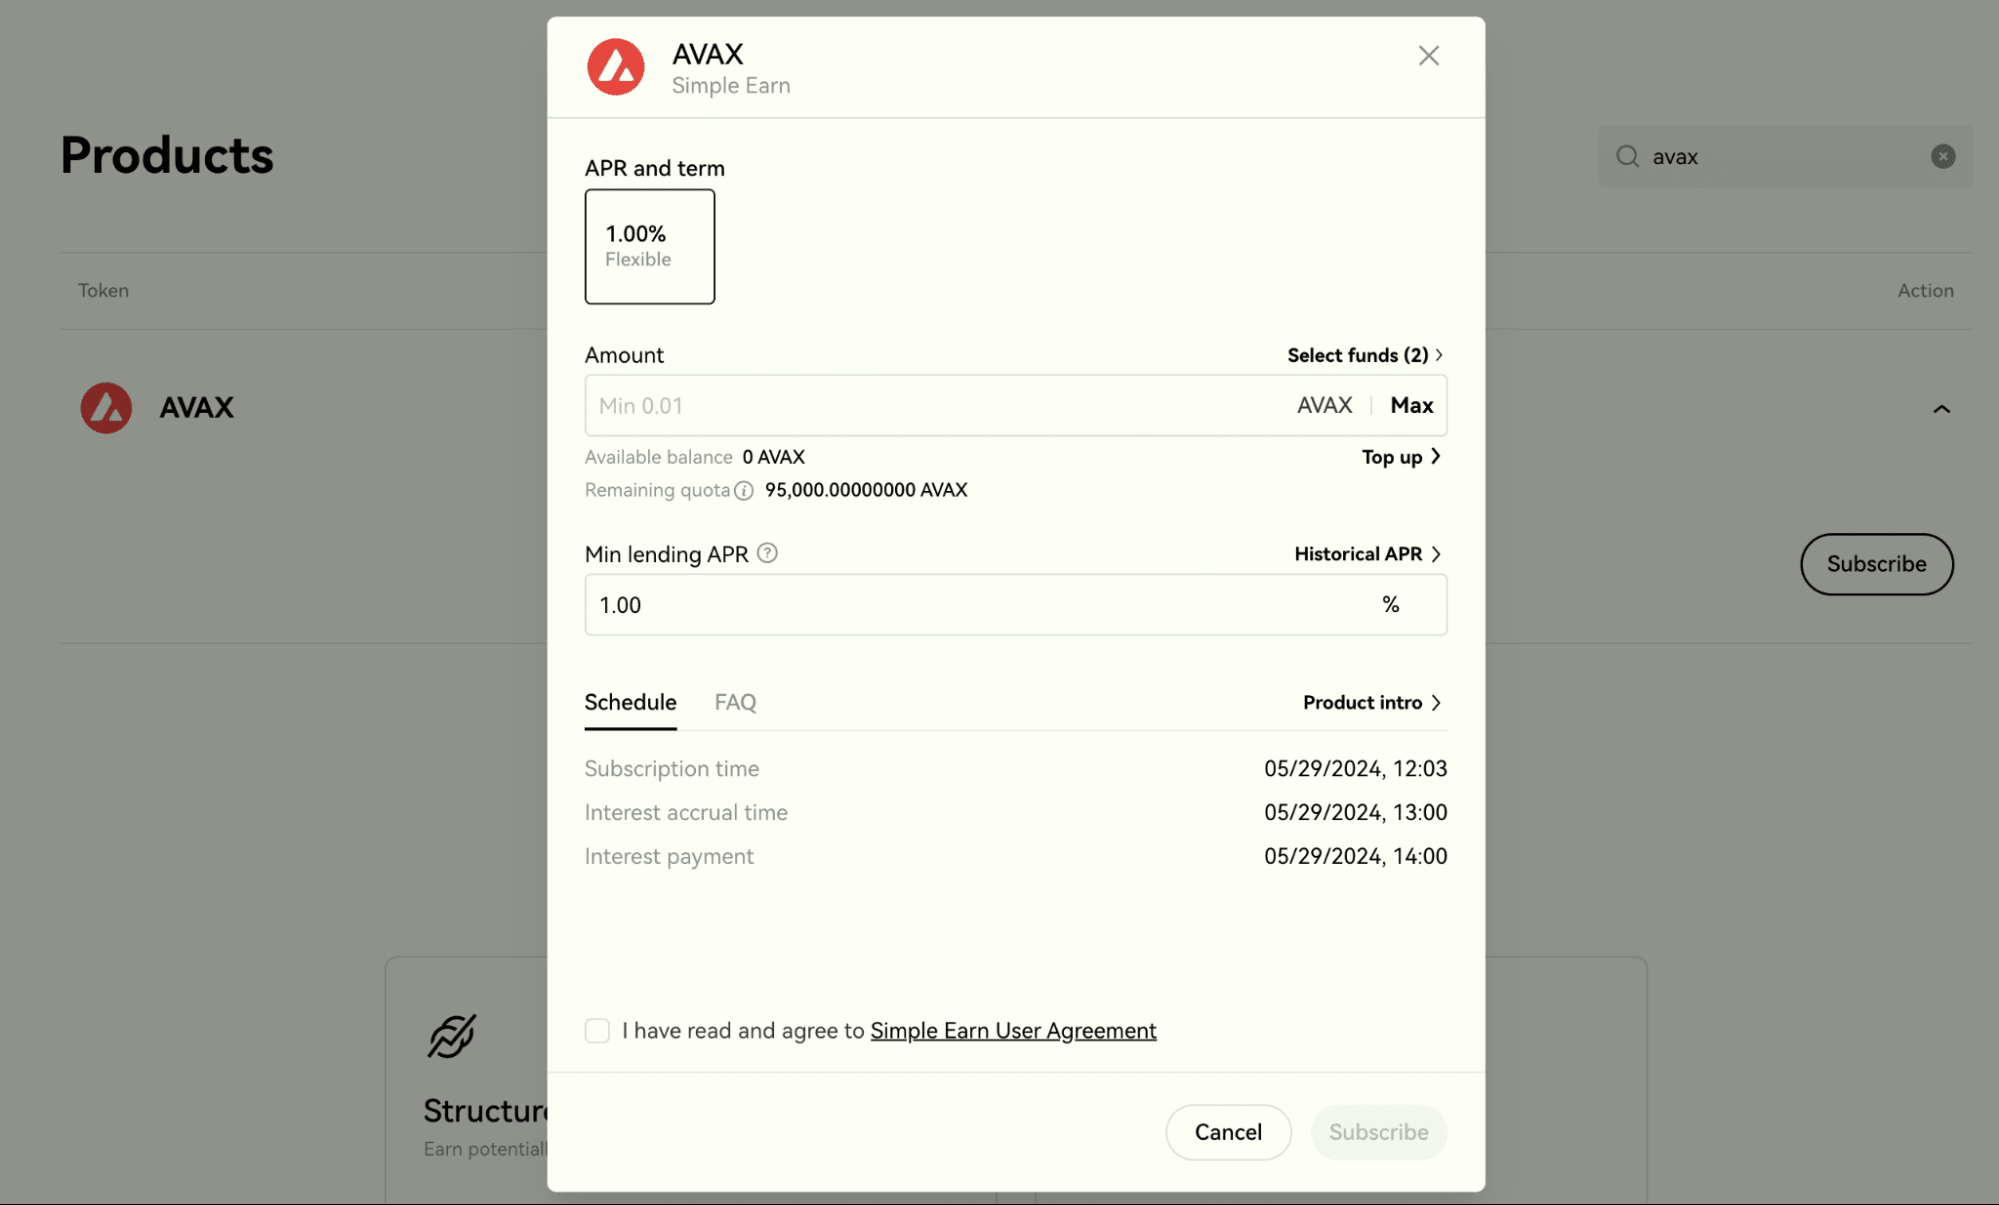This screenshot has width=1999, height=1205.
Task: Clear the avax search field
Action: coord(1942,156)
